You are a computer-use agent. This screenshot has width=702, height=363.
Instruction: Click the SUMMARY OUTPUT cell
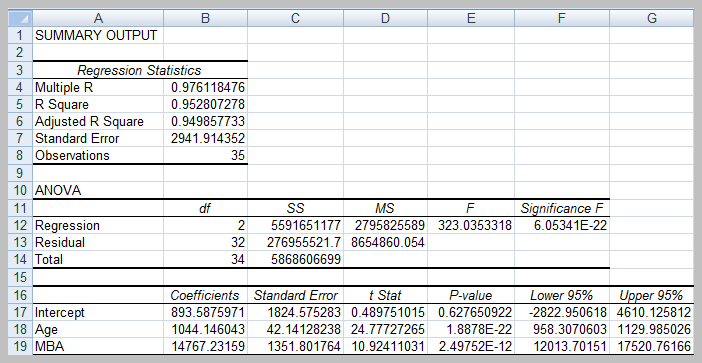click(x=98, y=35)
